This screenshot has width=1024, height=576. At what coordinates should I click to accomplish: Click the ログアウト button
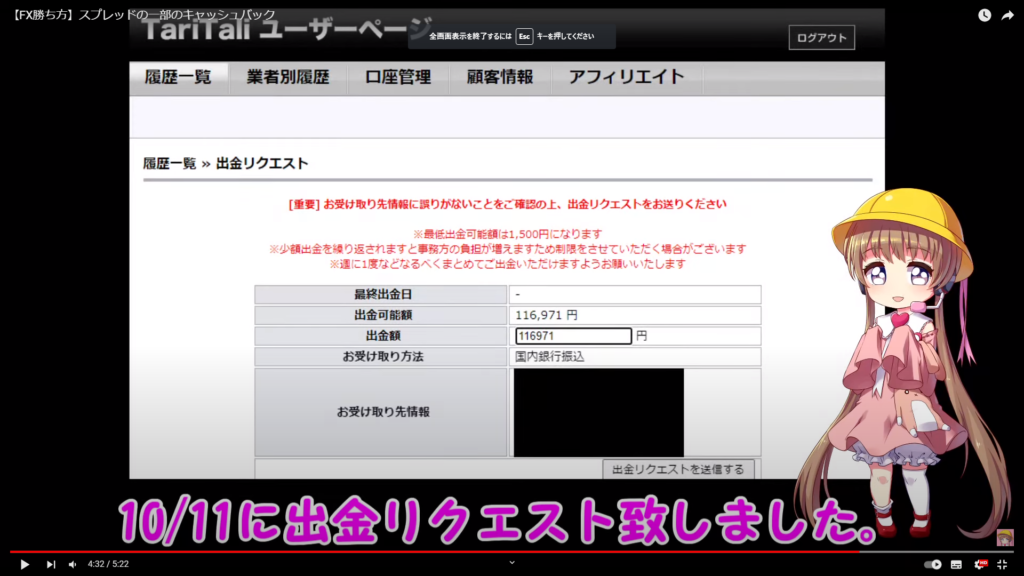(822, 38)
